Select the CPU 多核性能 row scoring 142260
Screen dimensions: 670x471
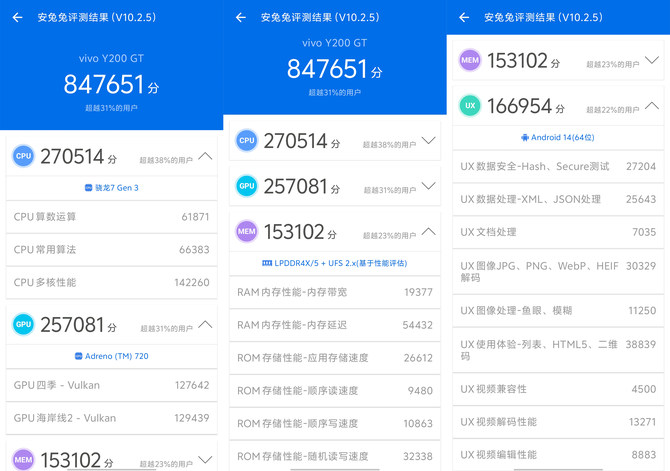112,283
